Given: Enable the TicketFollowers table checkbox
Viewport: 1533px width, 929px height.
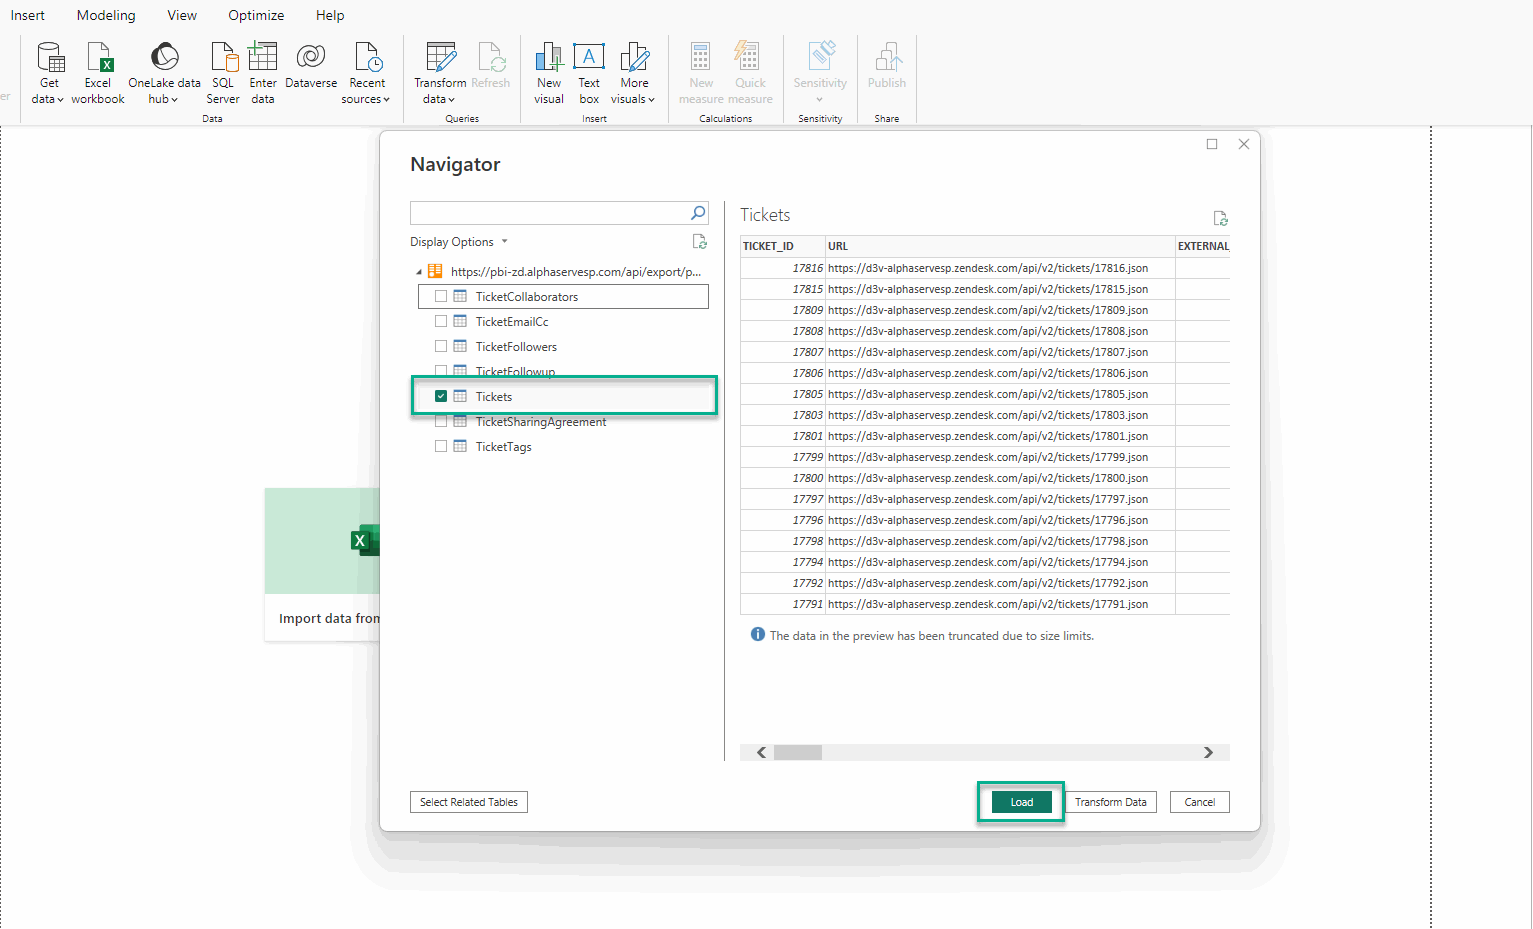Looking at the screenshot, I should pyautogui.click(x=441, y=346).
